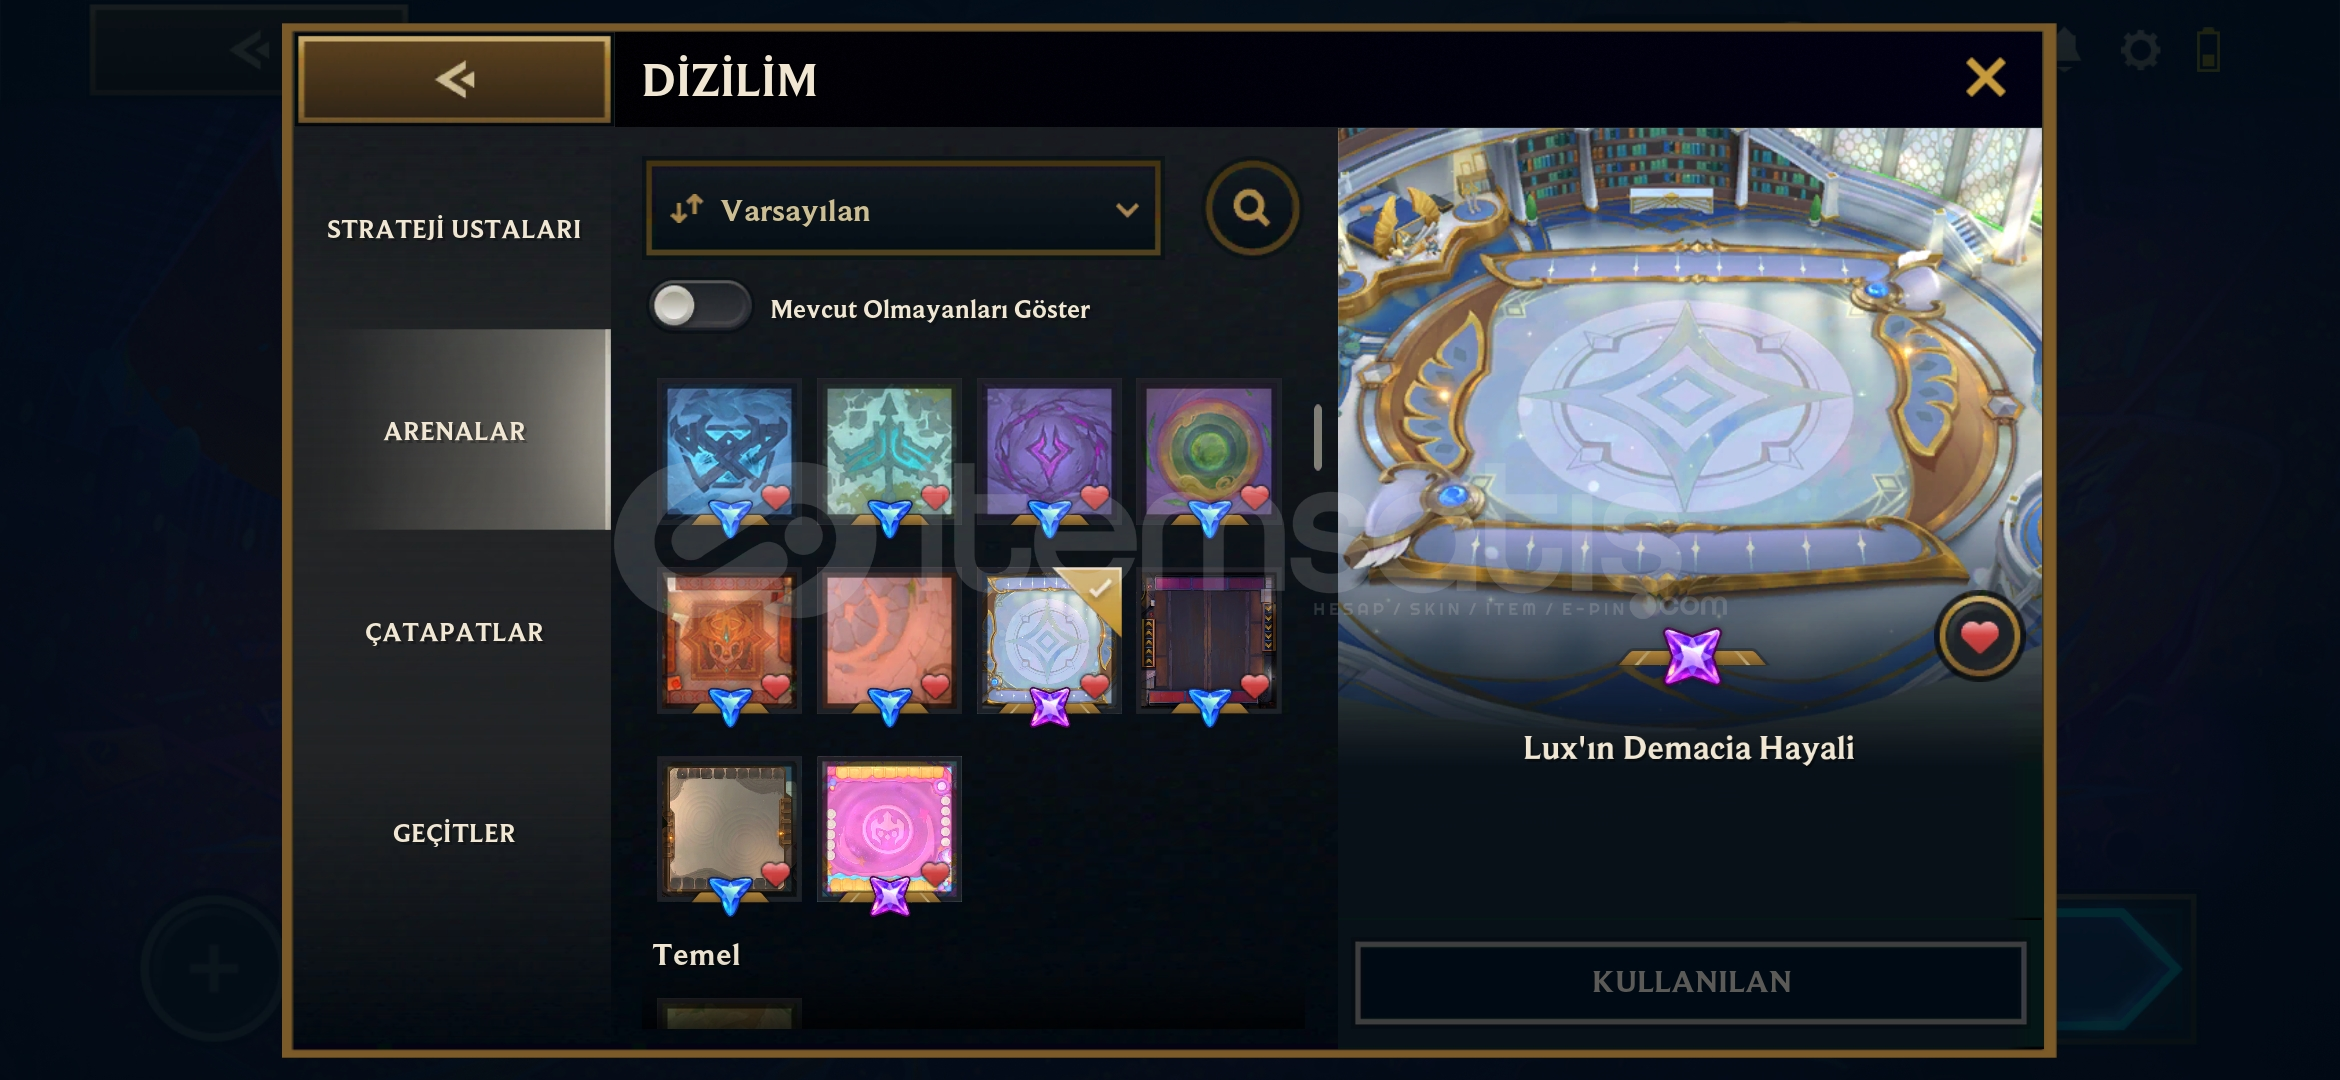Open the settings gear icon
Image resolution: width=2340 pixels, height=1080 pixels.
coord(2140,50)
